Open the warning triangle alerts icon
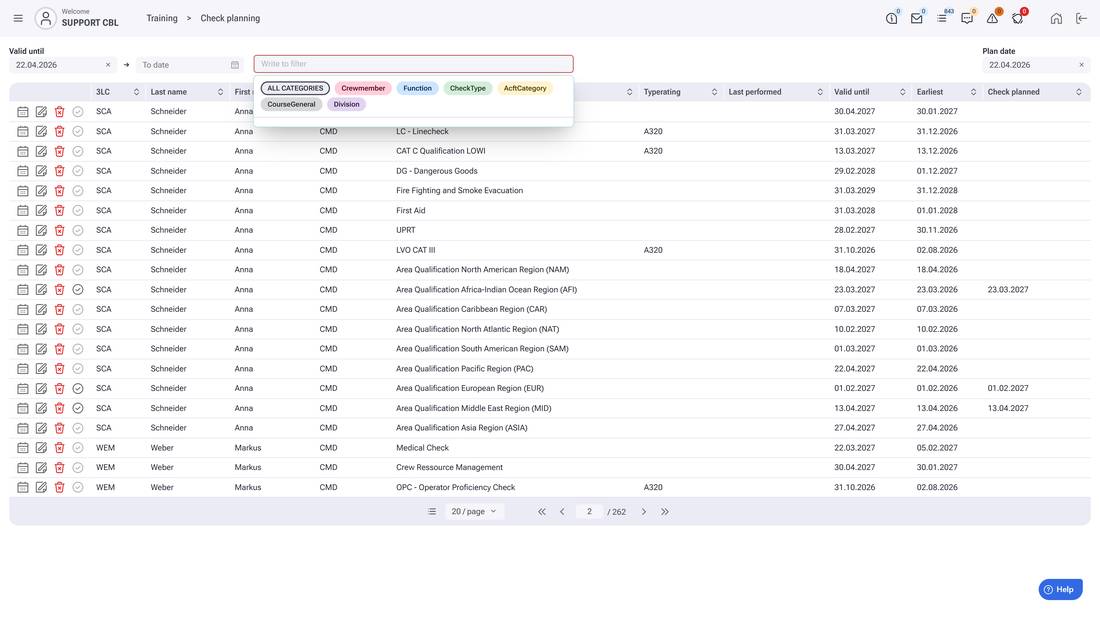Screen dimensions: 1100x619 (x=992, y=18)
